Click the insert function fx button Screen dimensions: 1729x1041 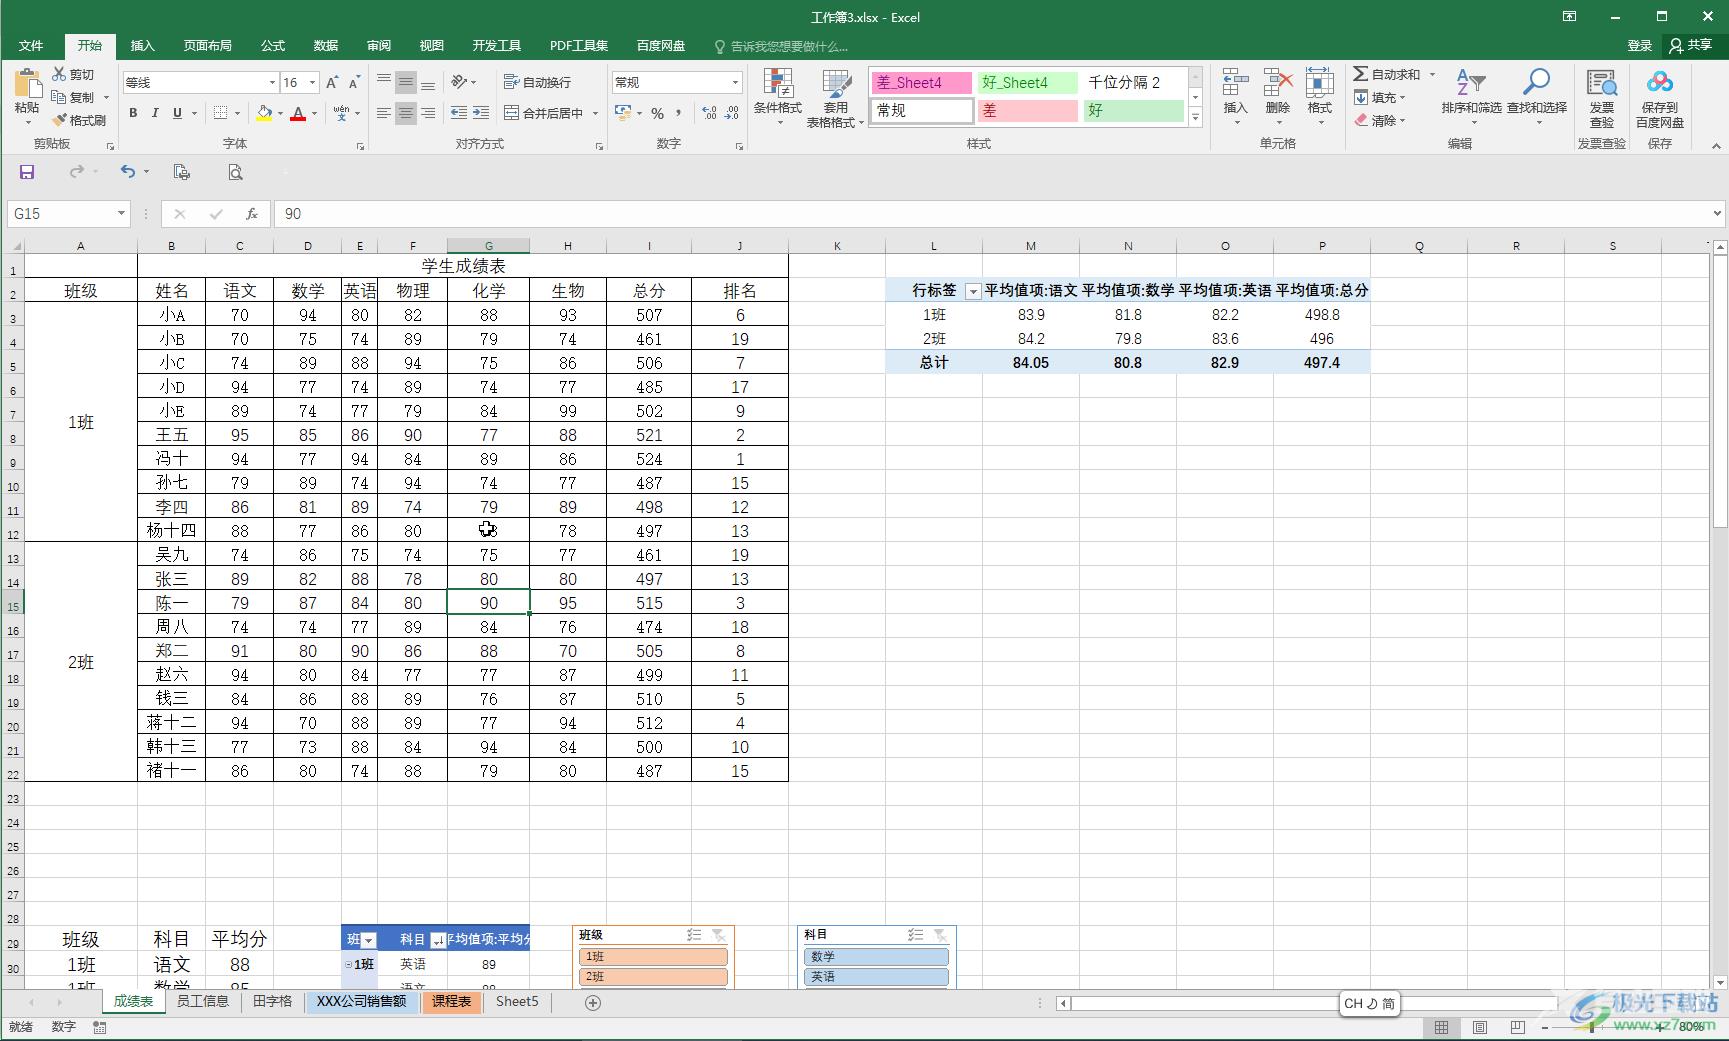pos(252,214)
